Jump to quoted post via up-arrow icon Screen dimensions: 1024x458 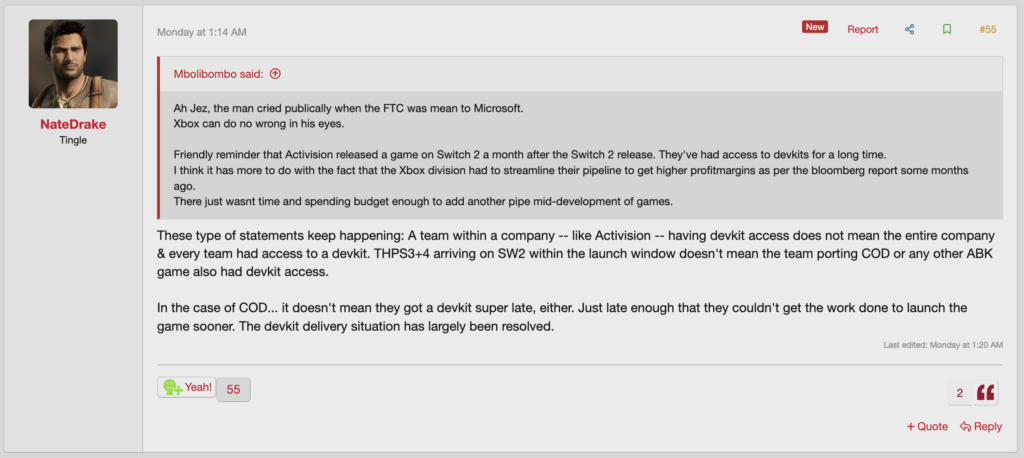(275, 73)
